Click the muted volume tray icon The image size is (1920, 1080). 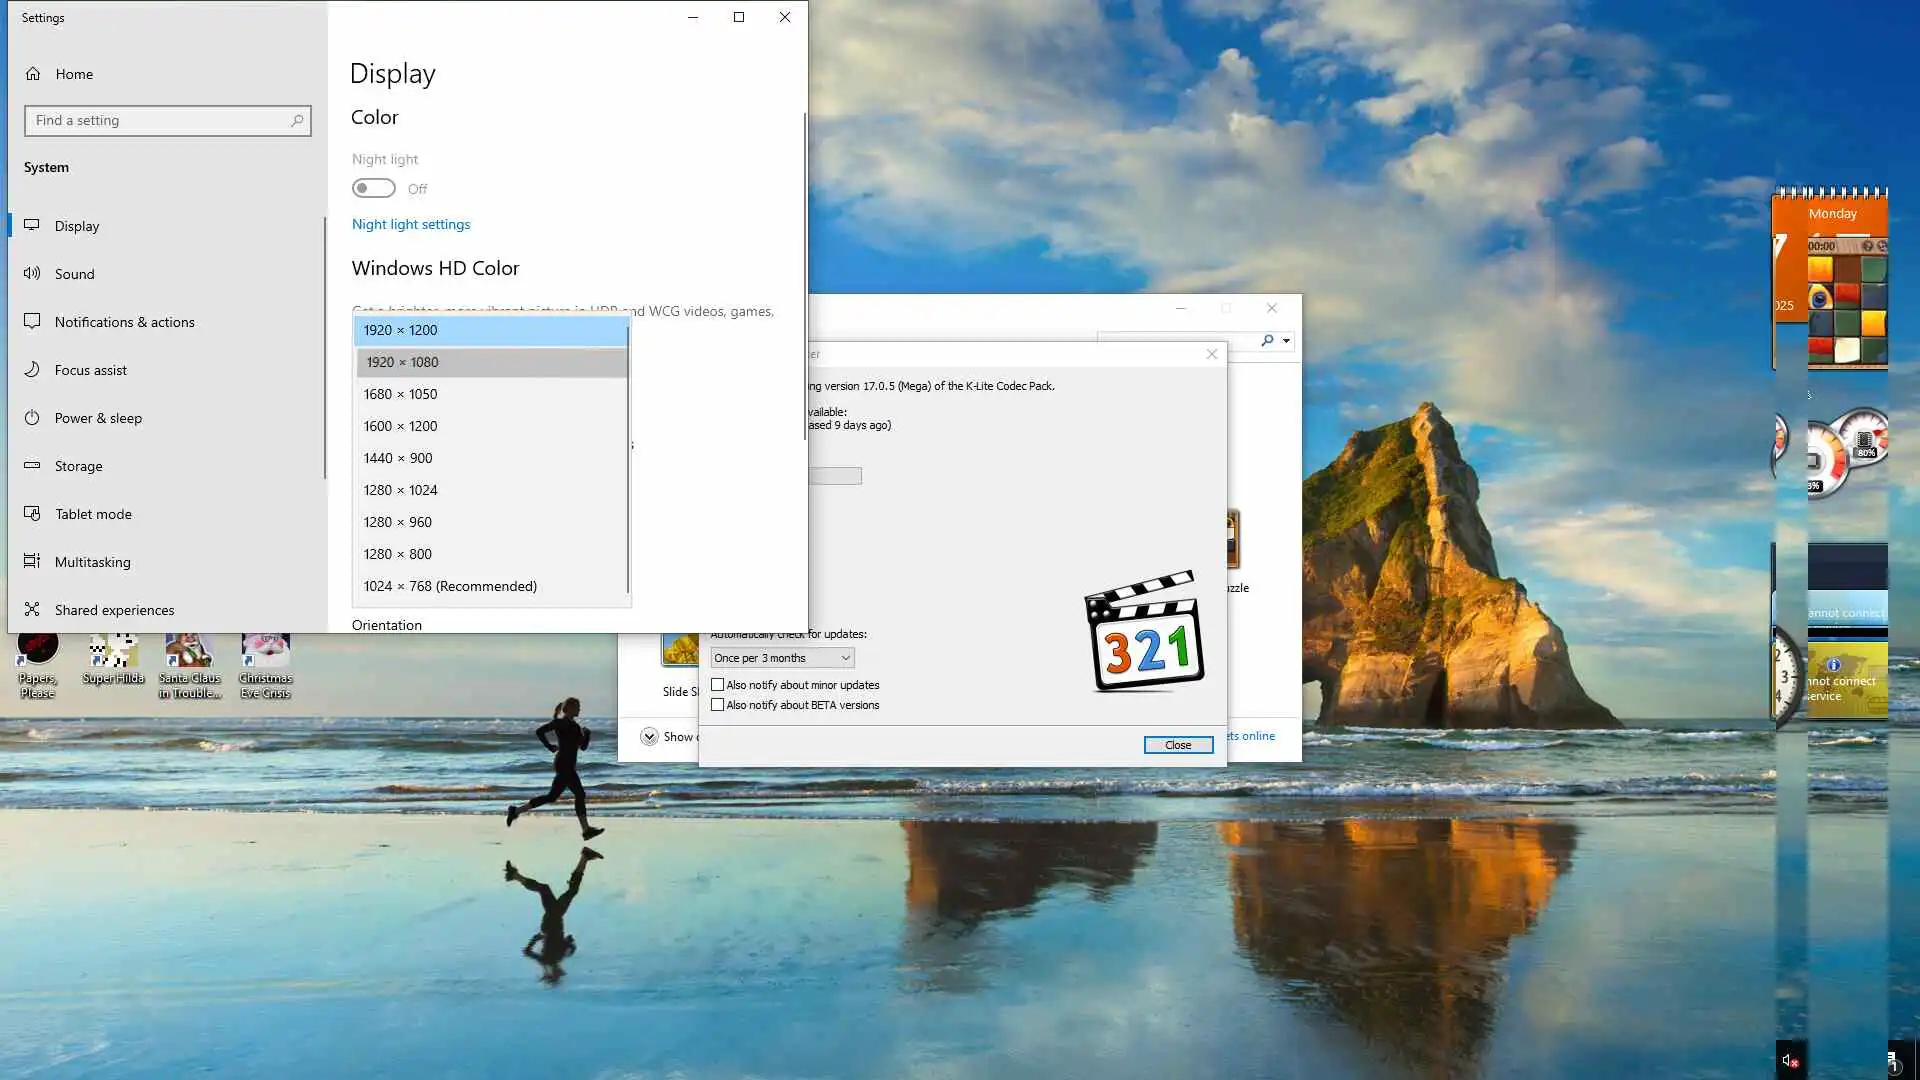tap(1789, 1061)
